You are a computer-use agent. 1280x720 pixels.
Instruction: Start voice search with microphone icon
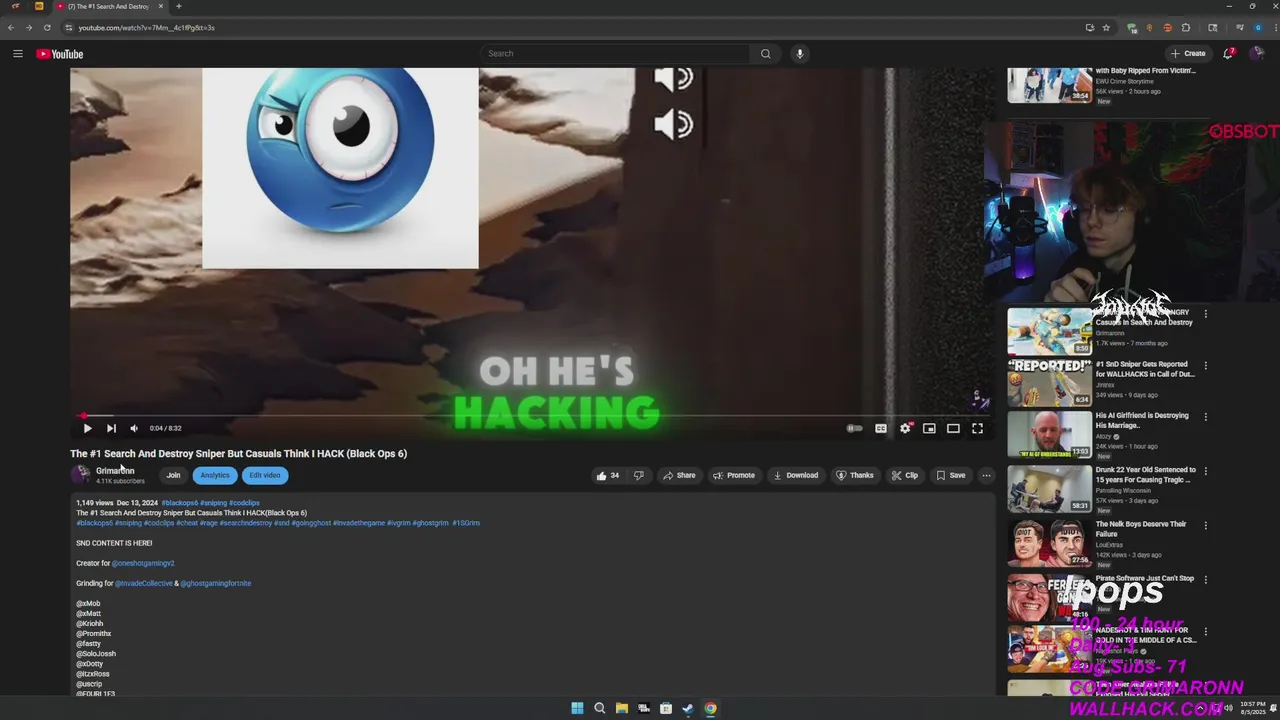click(799, 54)
